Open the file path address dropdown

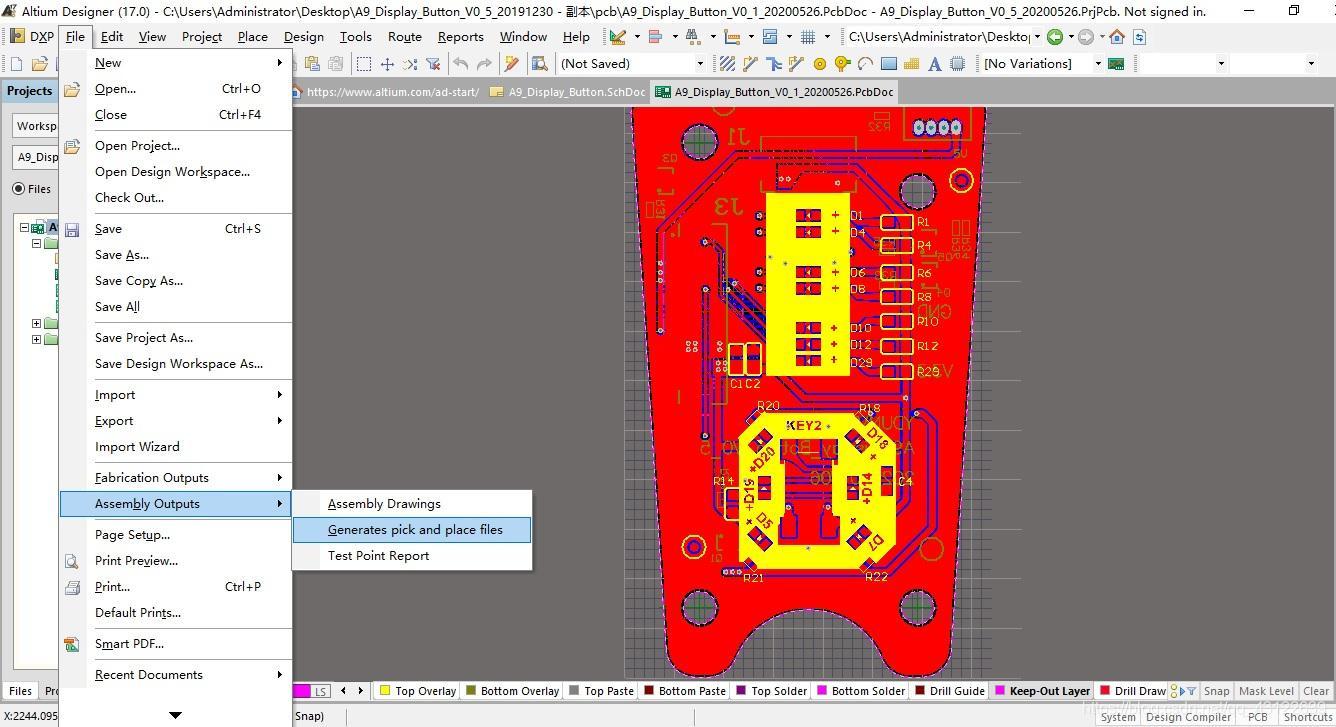(1037, 37)
